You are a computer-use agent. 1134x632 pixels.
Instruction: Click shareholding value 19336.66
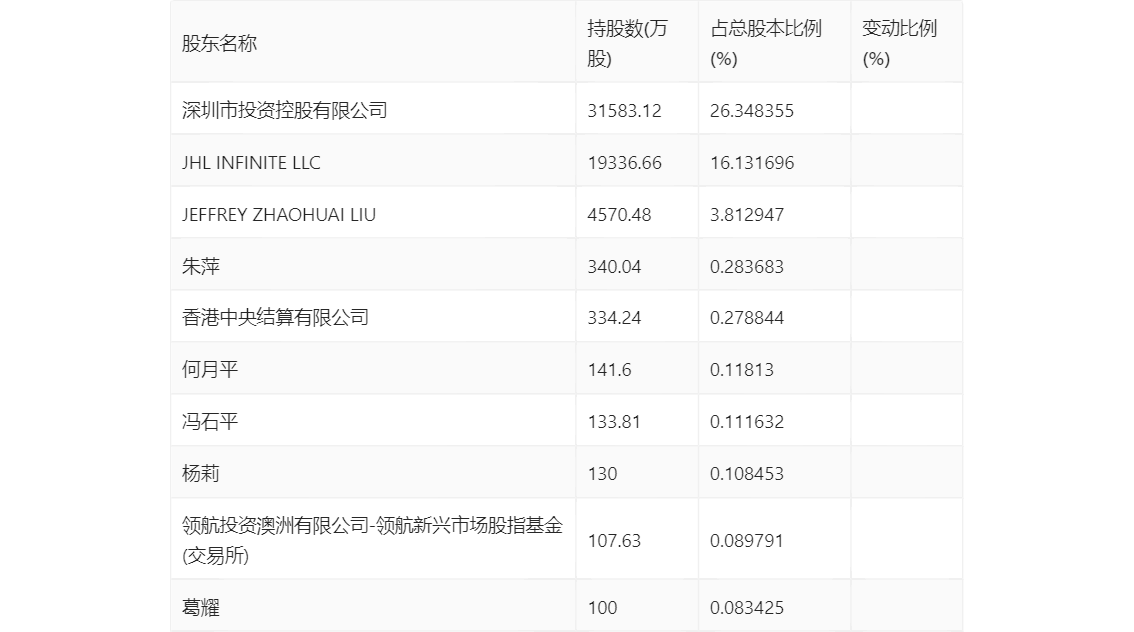point(624,163)
